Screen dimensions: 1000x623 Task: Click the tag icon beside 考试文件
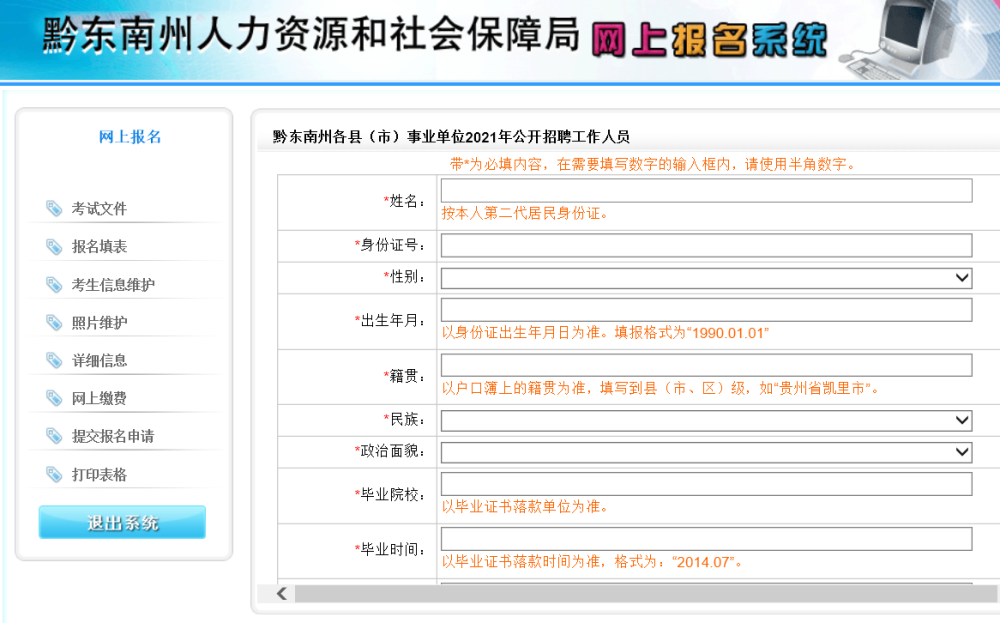(x=54, y=208)
